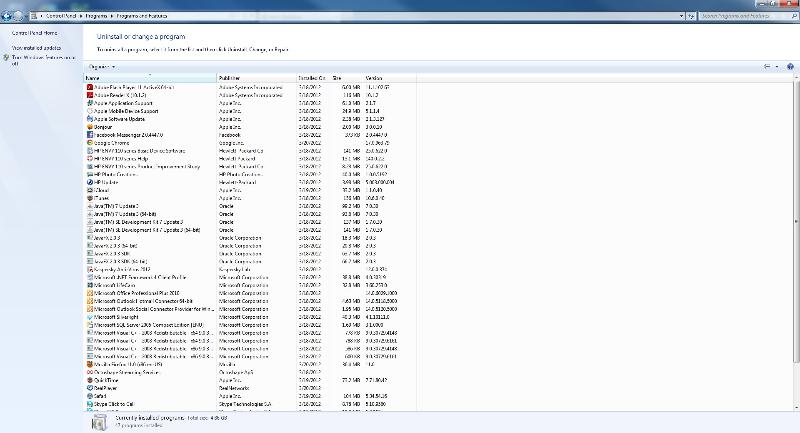The height and width of the screenshot is (433, 800).
Task: Click Skype Technologies S.A. publisher cell
Action: click(245, 404)
